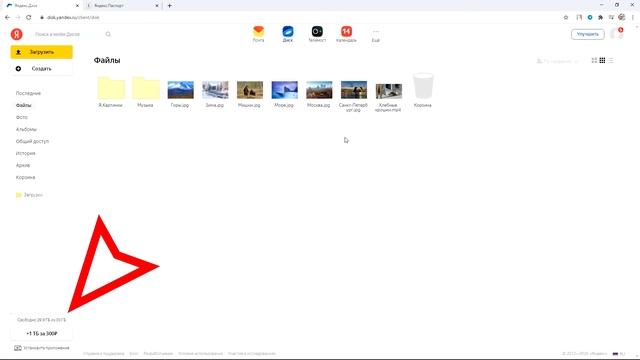640x360 pixels.
Task: Click the yellow Загрузить upload button
Action: click(x=42, y=52)
